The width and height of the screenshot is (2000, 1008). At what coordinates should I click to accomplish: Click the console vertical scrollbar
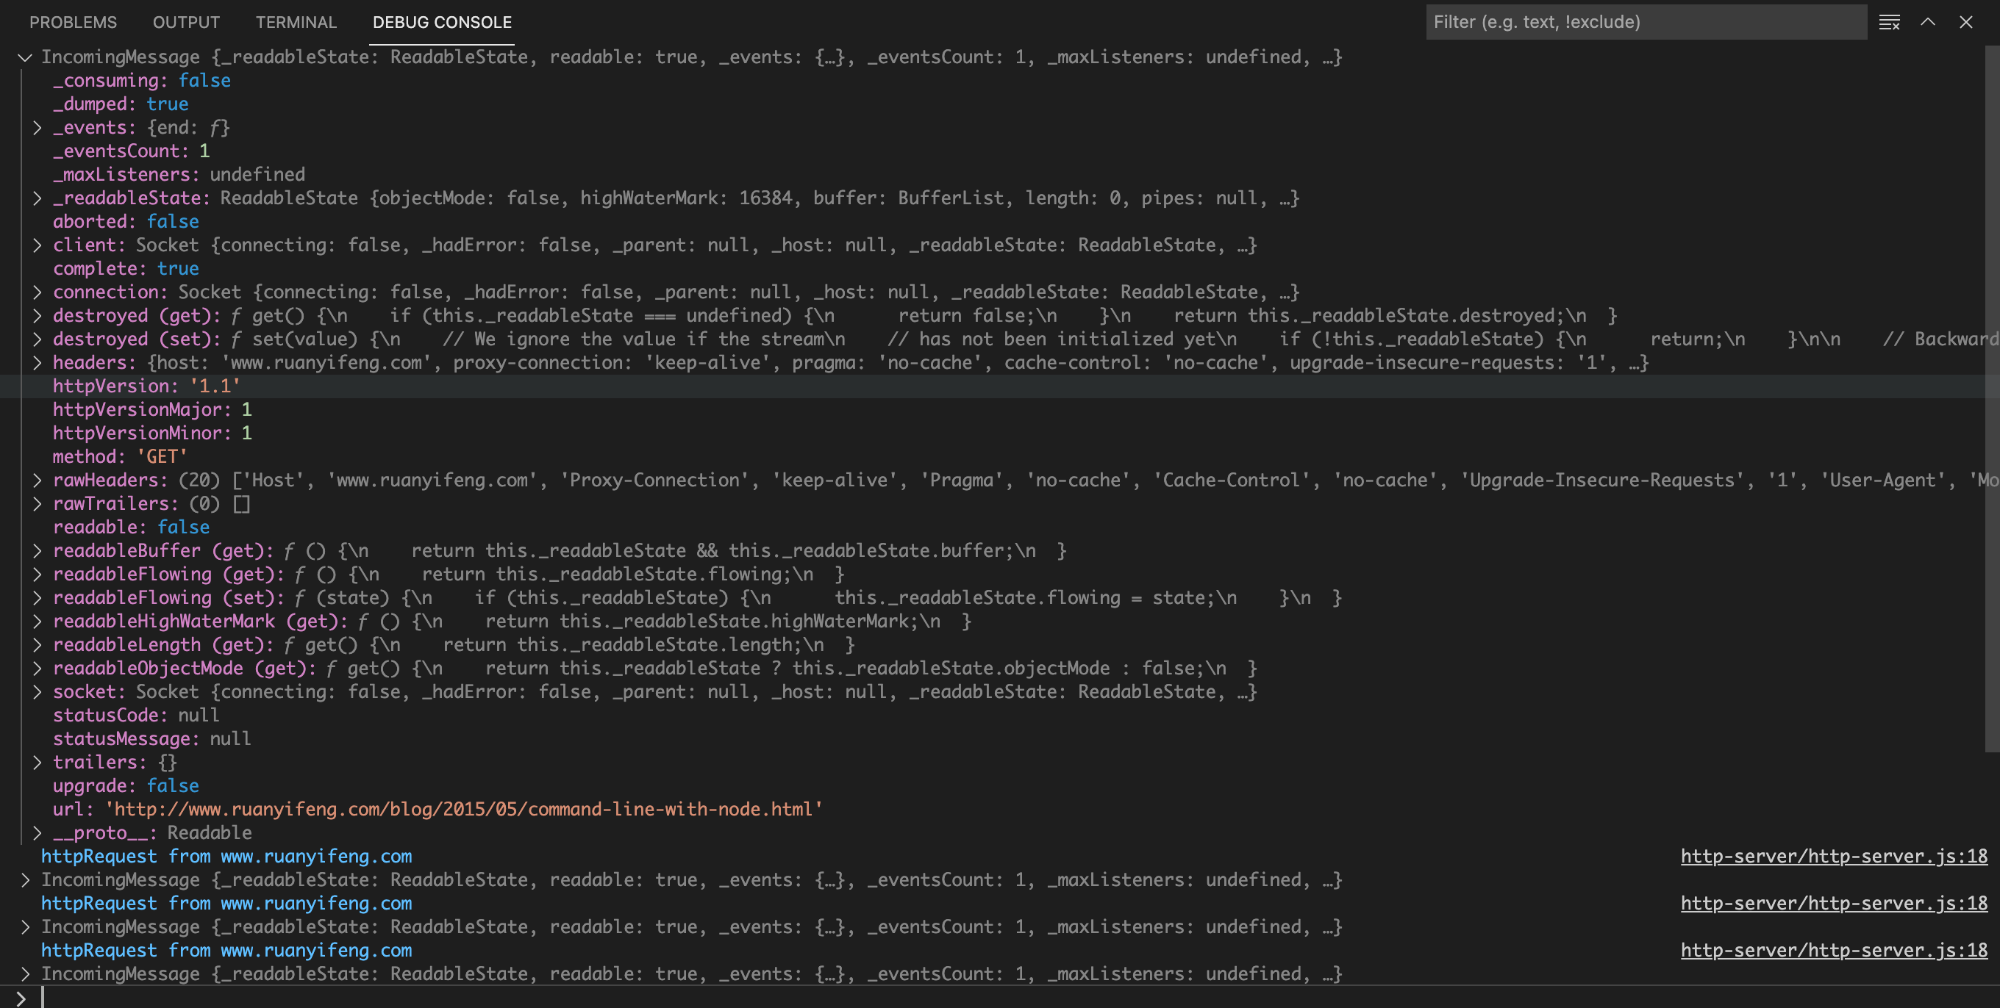1992,398
